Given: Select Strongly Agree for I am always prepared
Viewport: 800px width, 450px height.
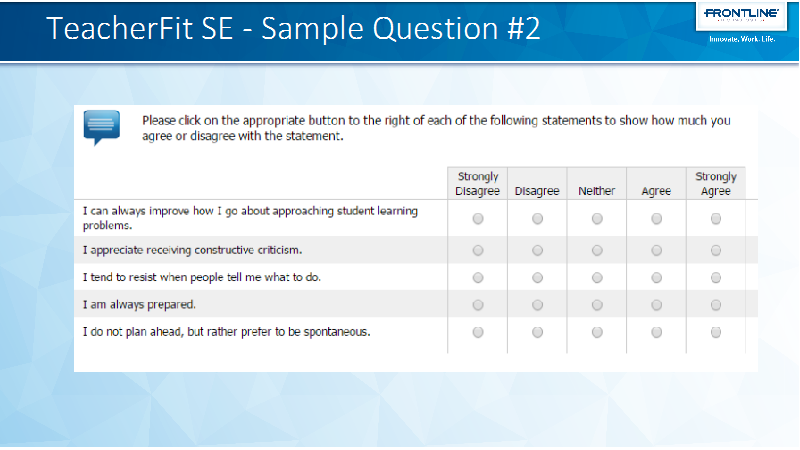Looking at the screenshot, I should click(x=716, y=305).
